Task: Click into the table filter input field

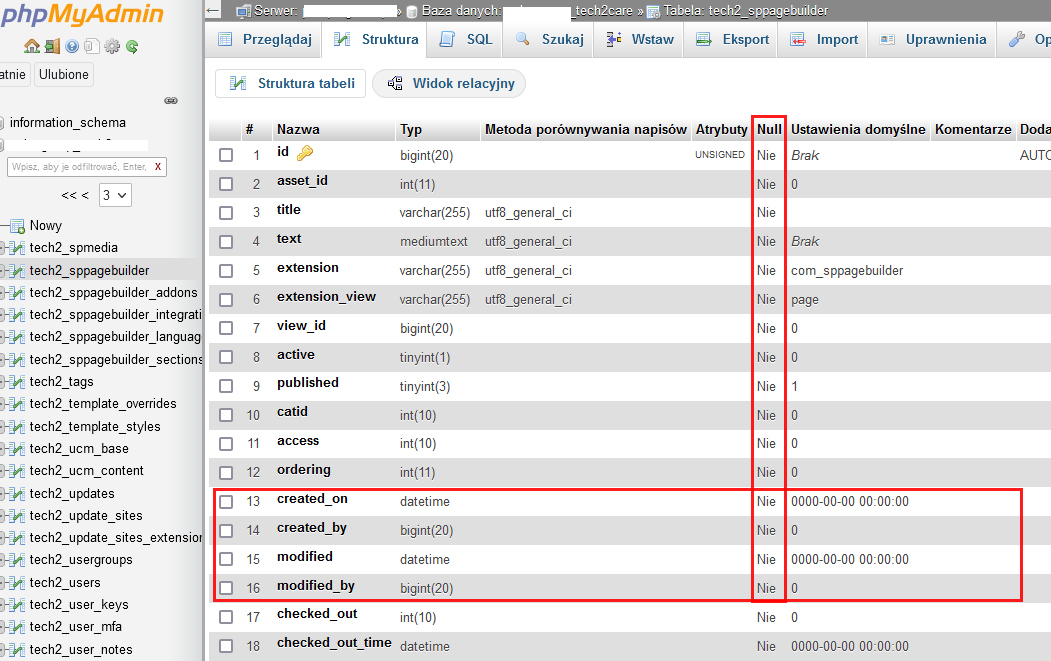Action: click(78, 167)
